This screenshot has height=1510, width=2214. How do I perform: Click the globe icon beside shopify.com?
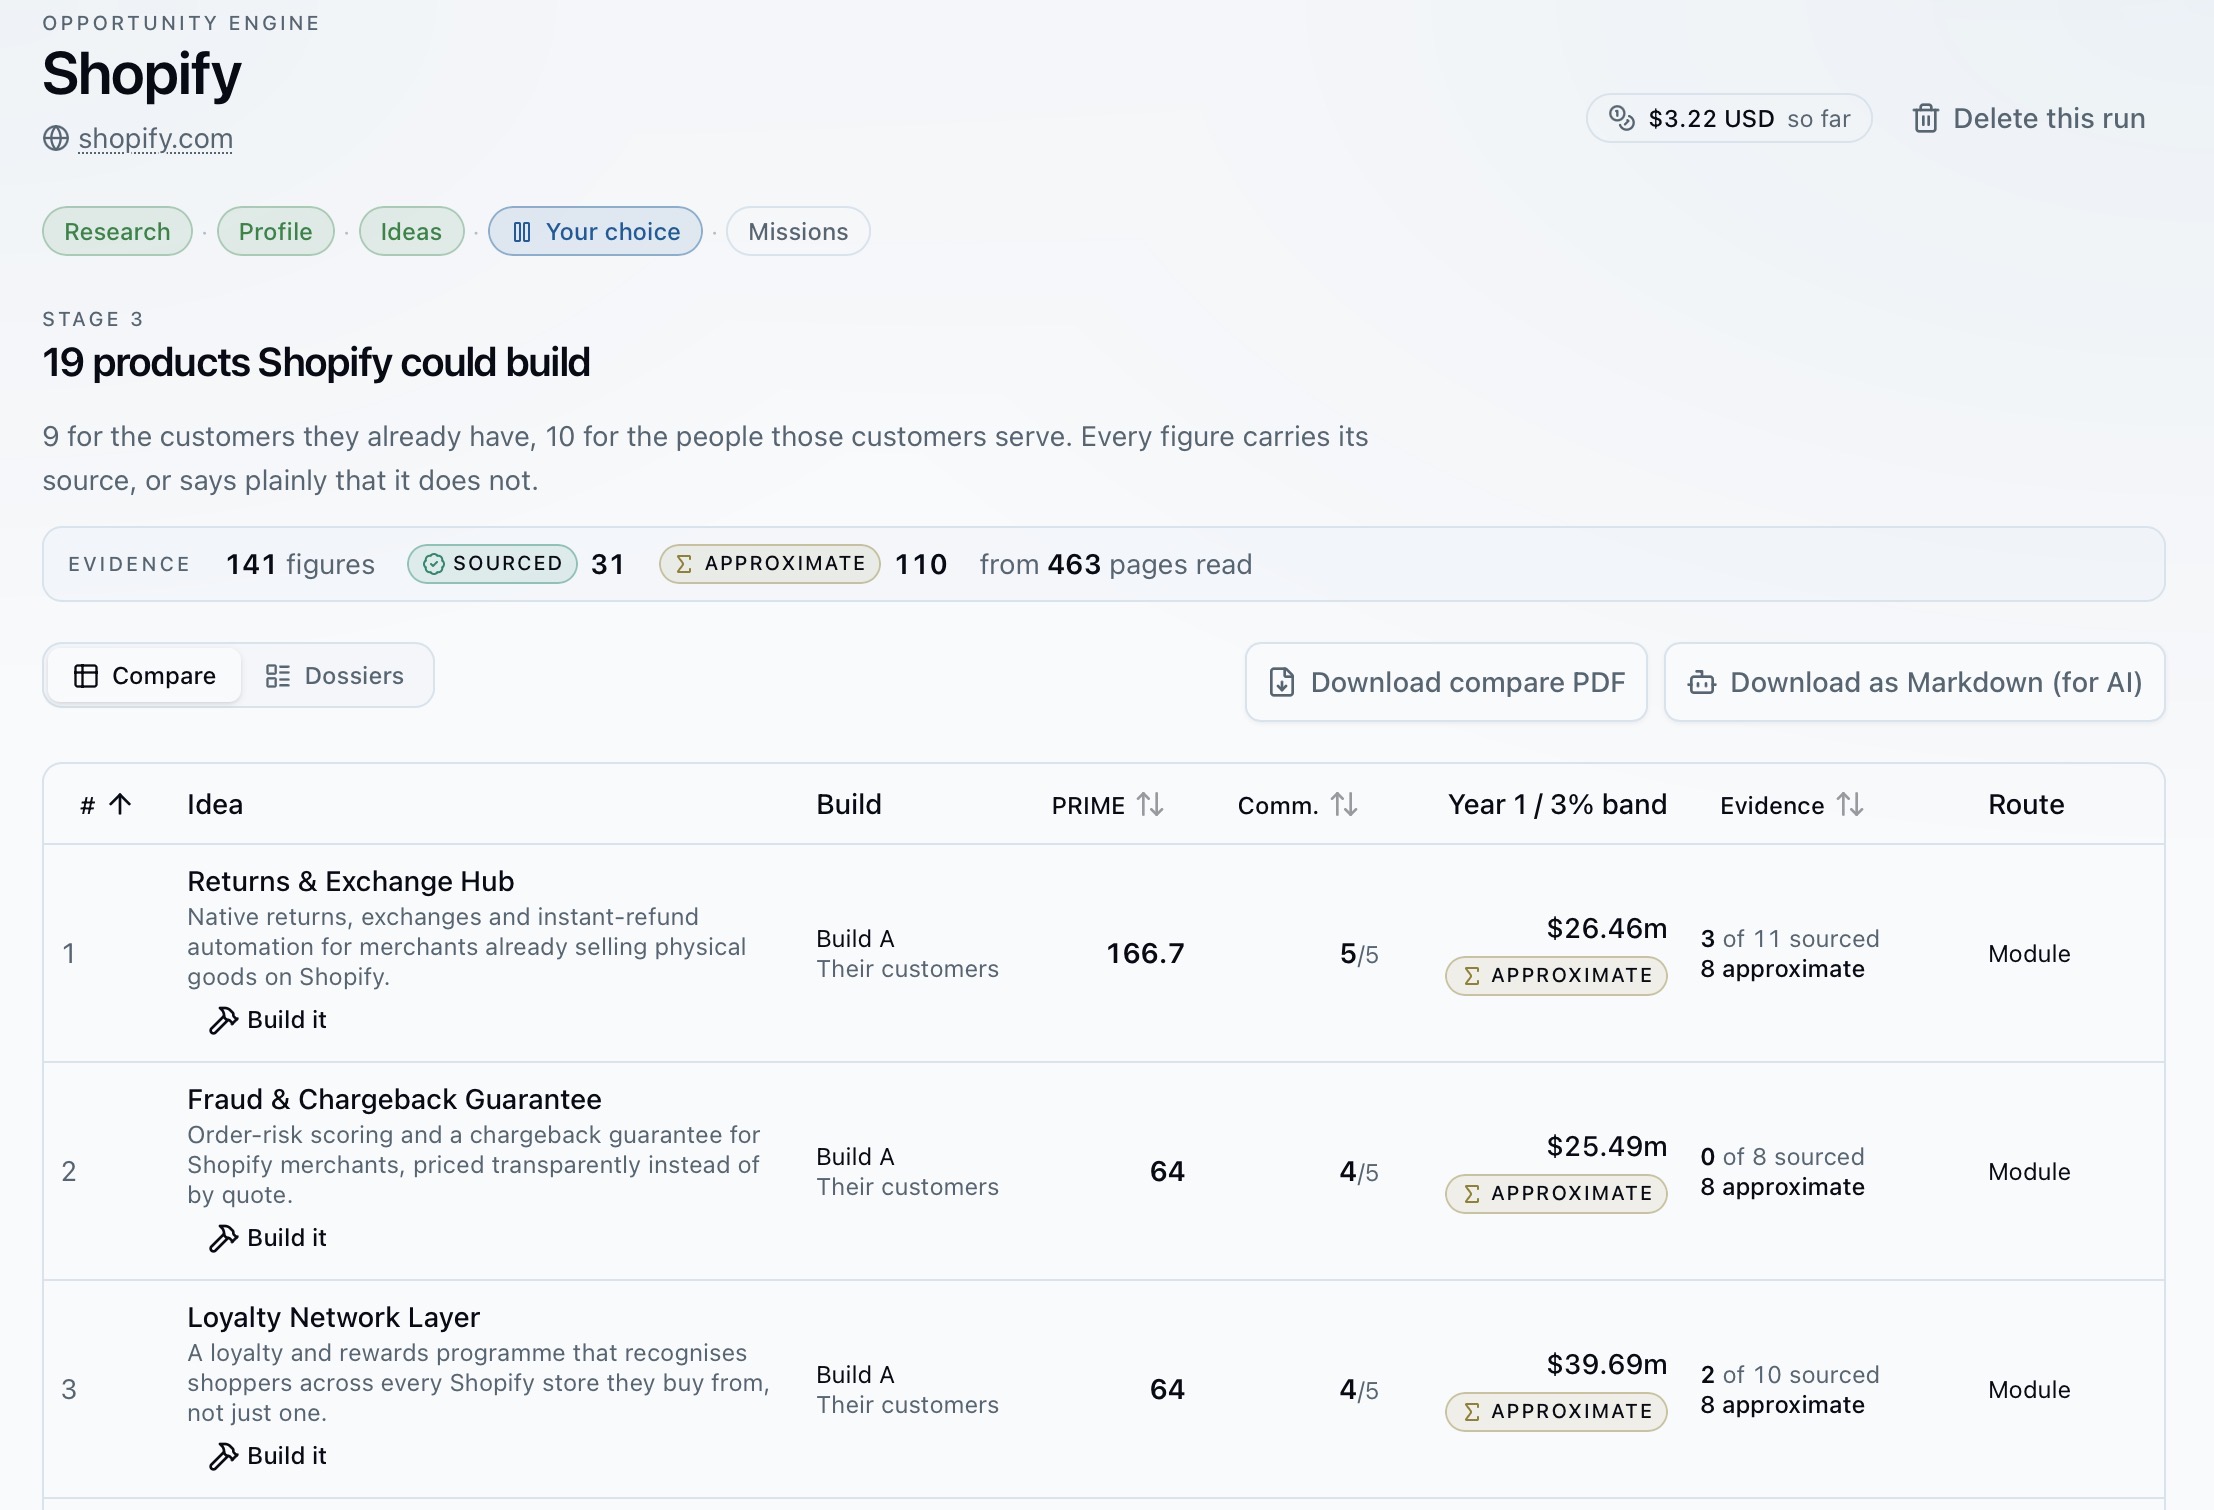click(56, 138)
